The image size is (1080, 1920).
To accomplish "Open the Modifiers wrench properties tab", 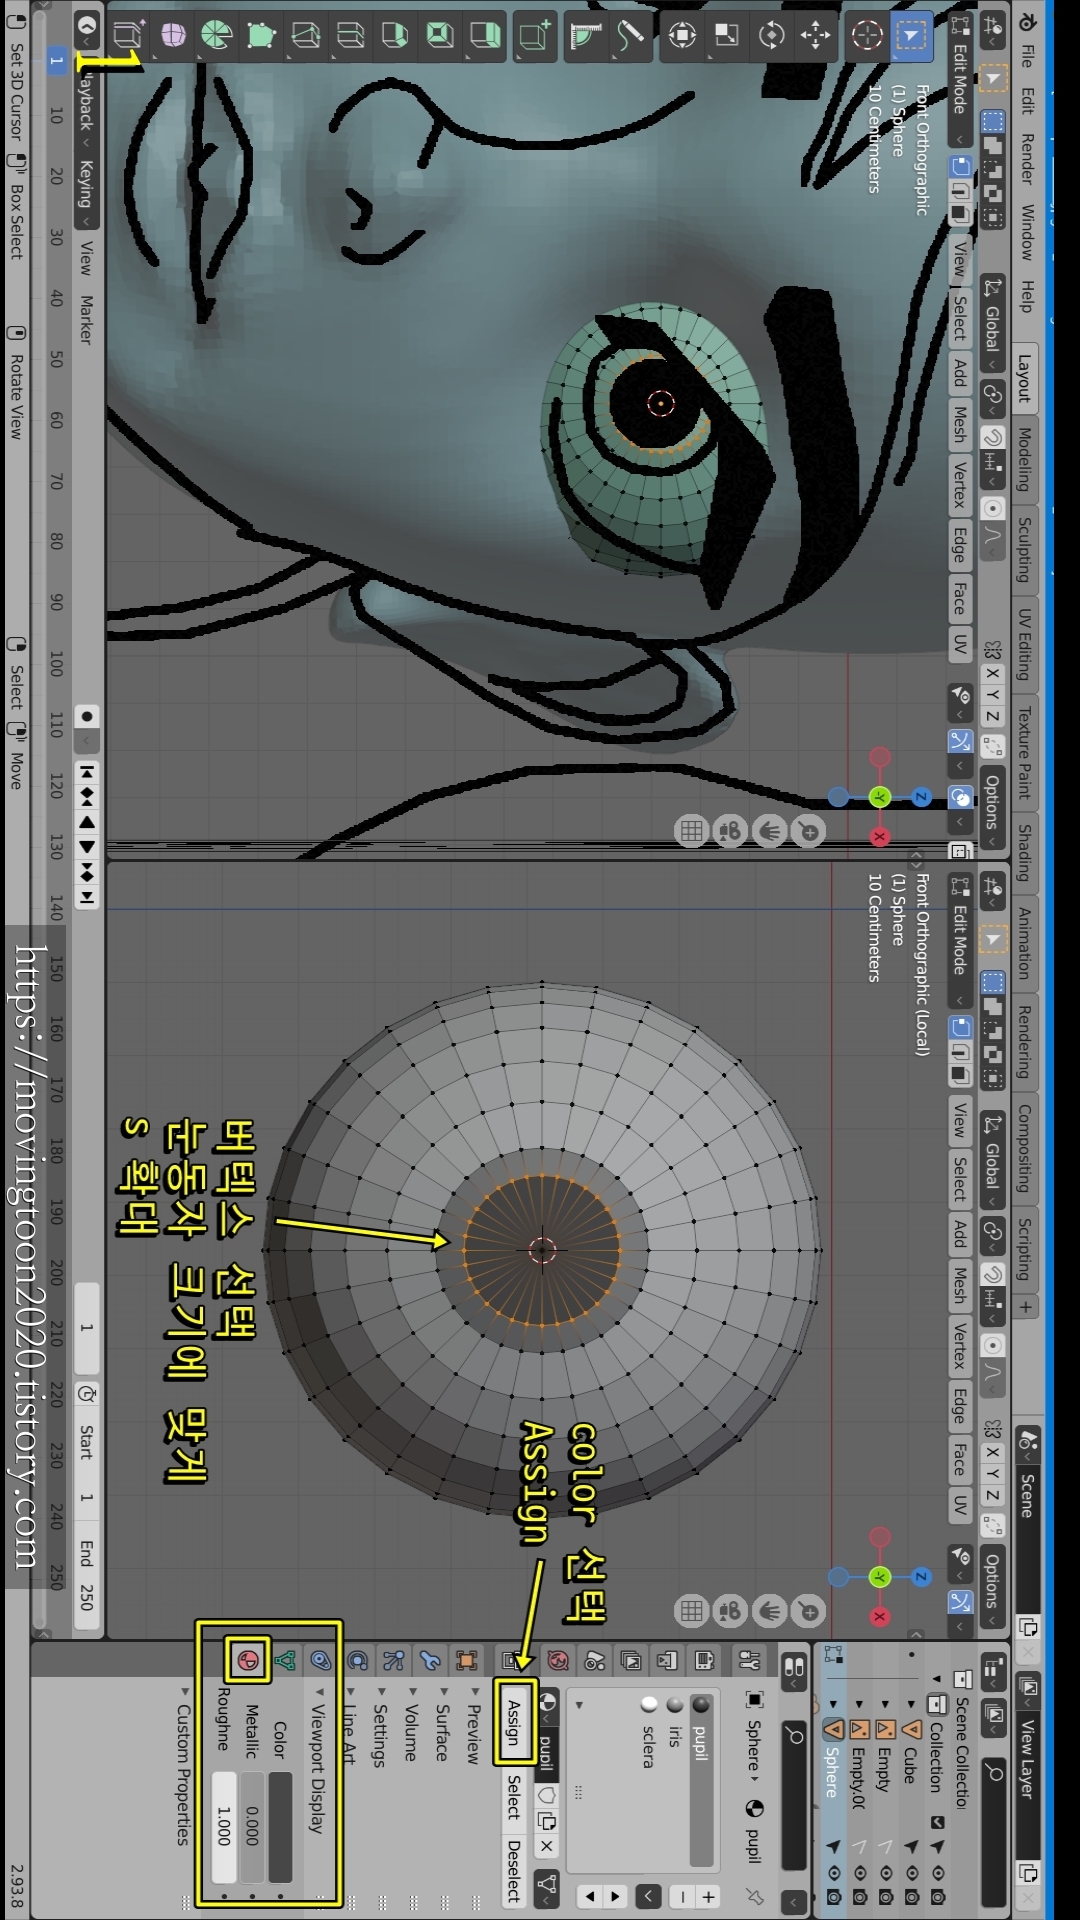I will click(431, 1661).
